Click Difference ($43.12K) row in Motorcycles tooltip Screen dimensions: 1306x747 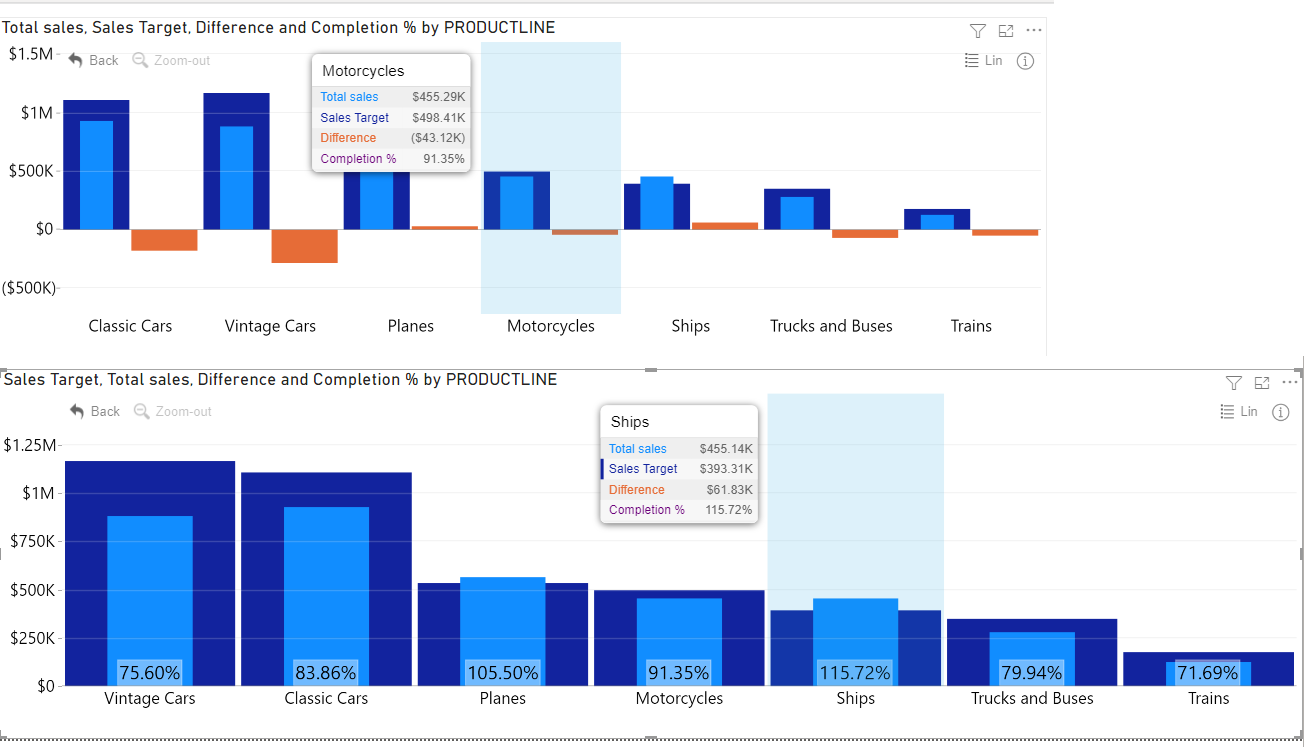pos(392,138)
